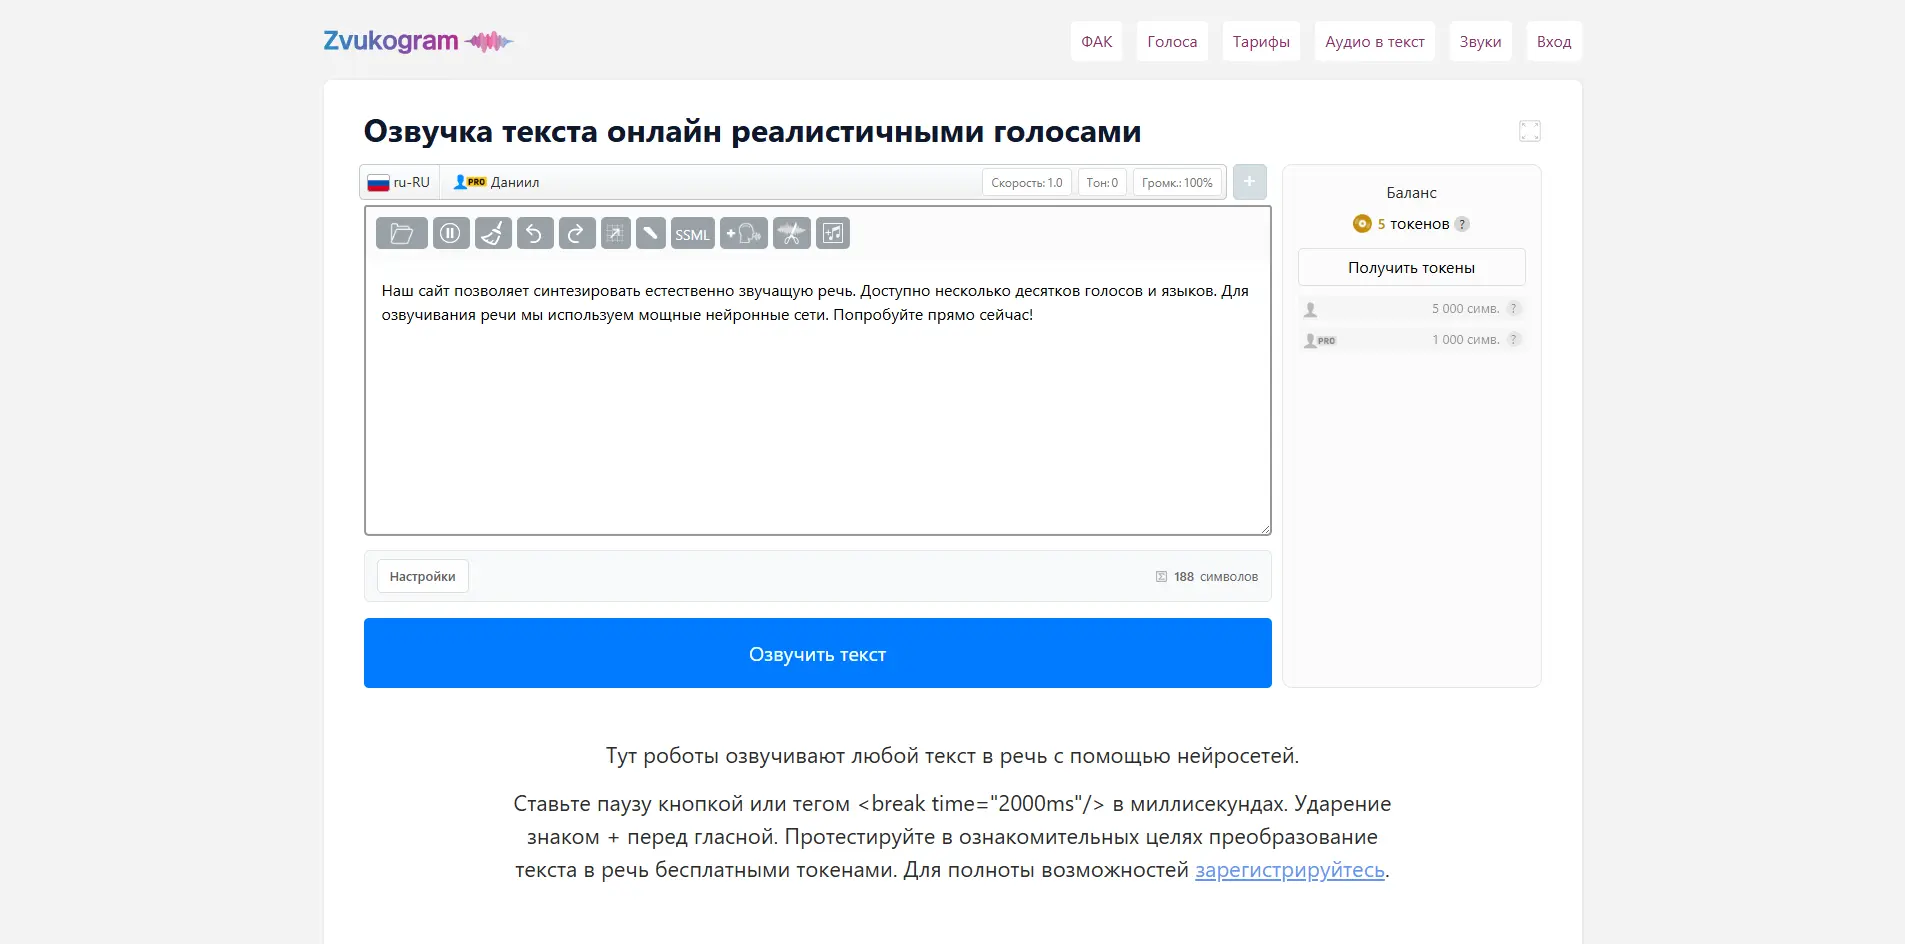Redo the last text change
Screen dimensions: 1905x944
tap(576, 233)
